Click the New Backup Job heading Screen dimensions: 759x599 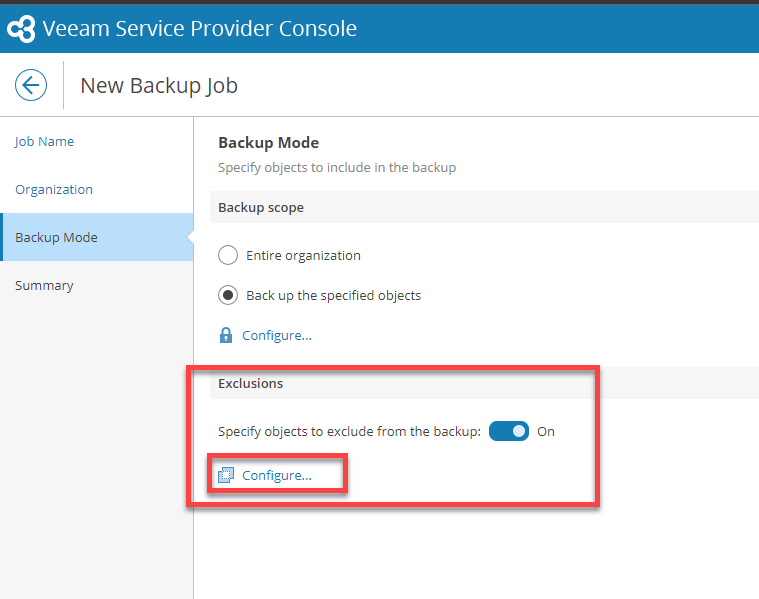click(159, 85)
